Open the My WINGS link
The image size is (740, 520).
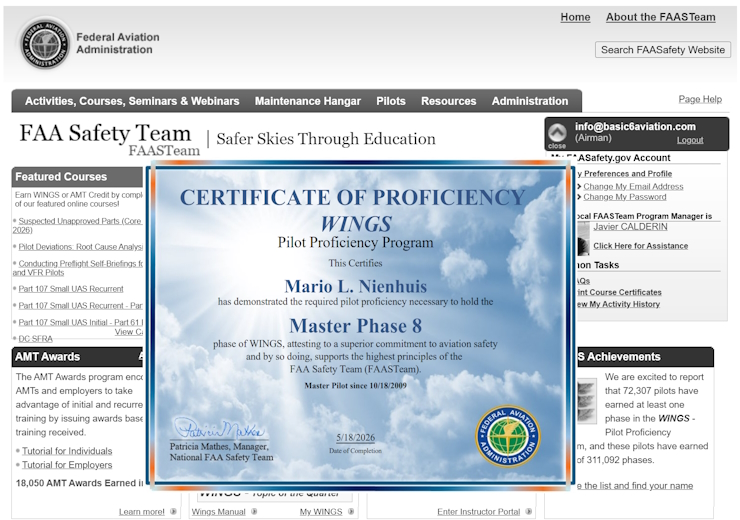click(x=321, y=512)
